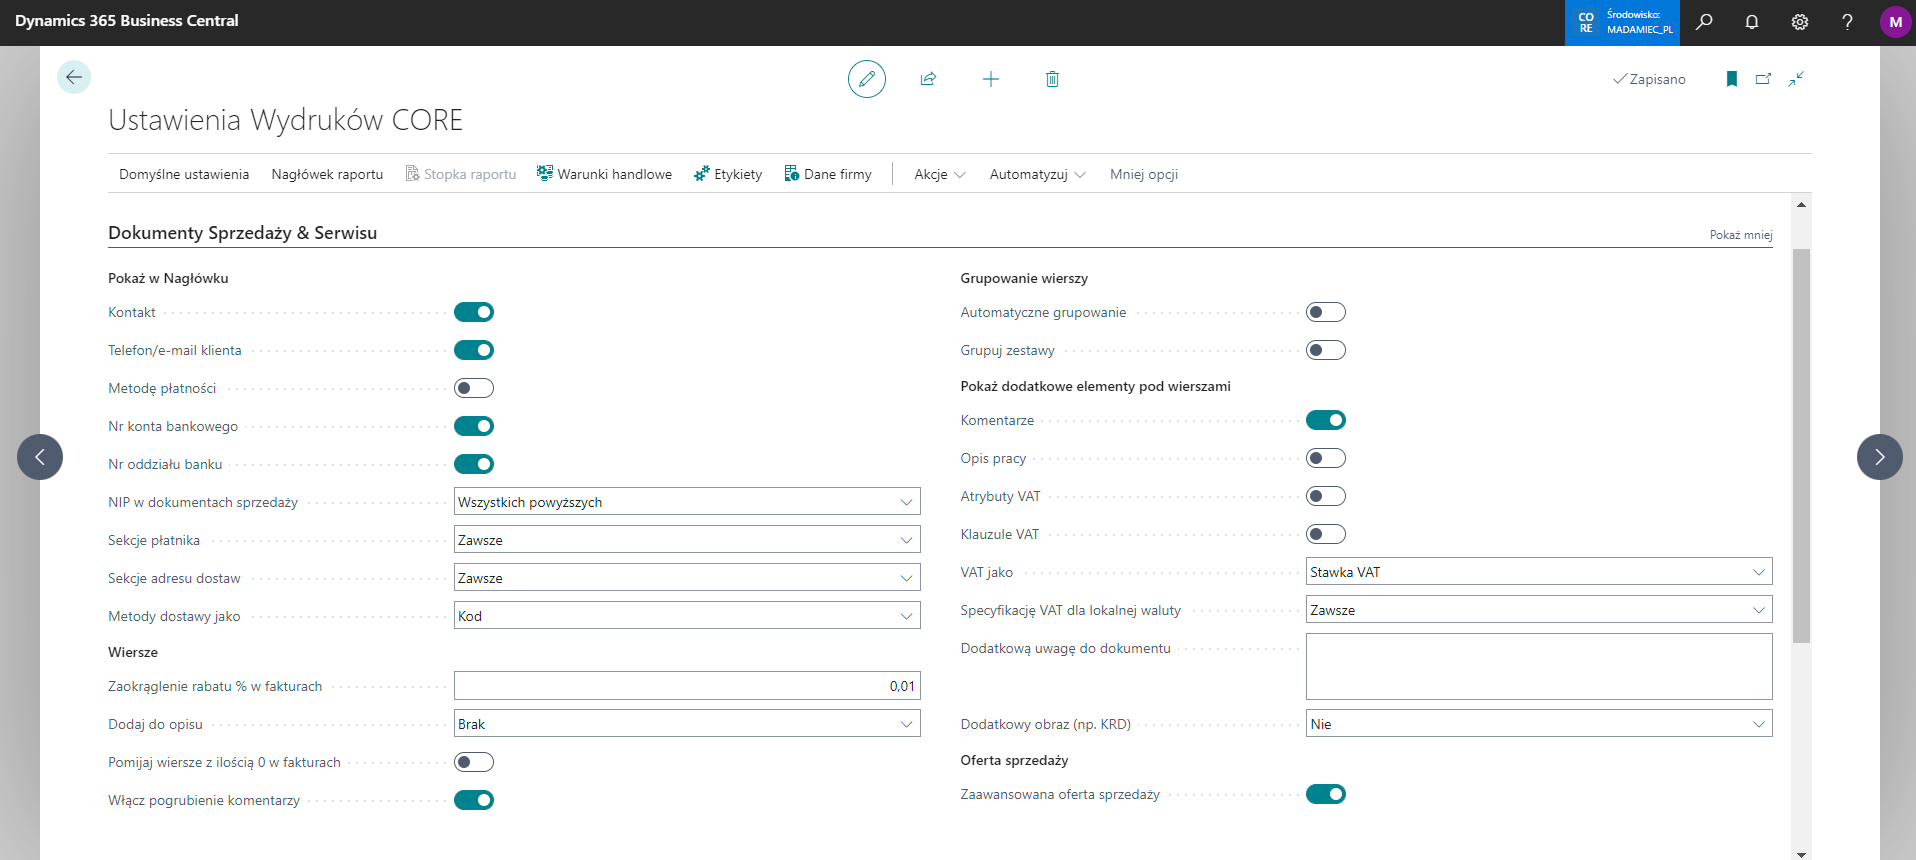
Task: Open the search magnifier icon
Action: (1704, 22)
